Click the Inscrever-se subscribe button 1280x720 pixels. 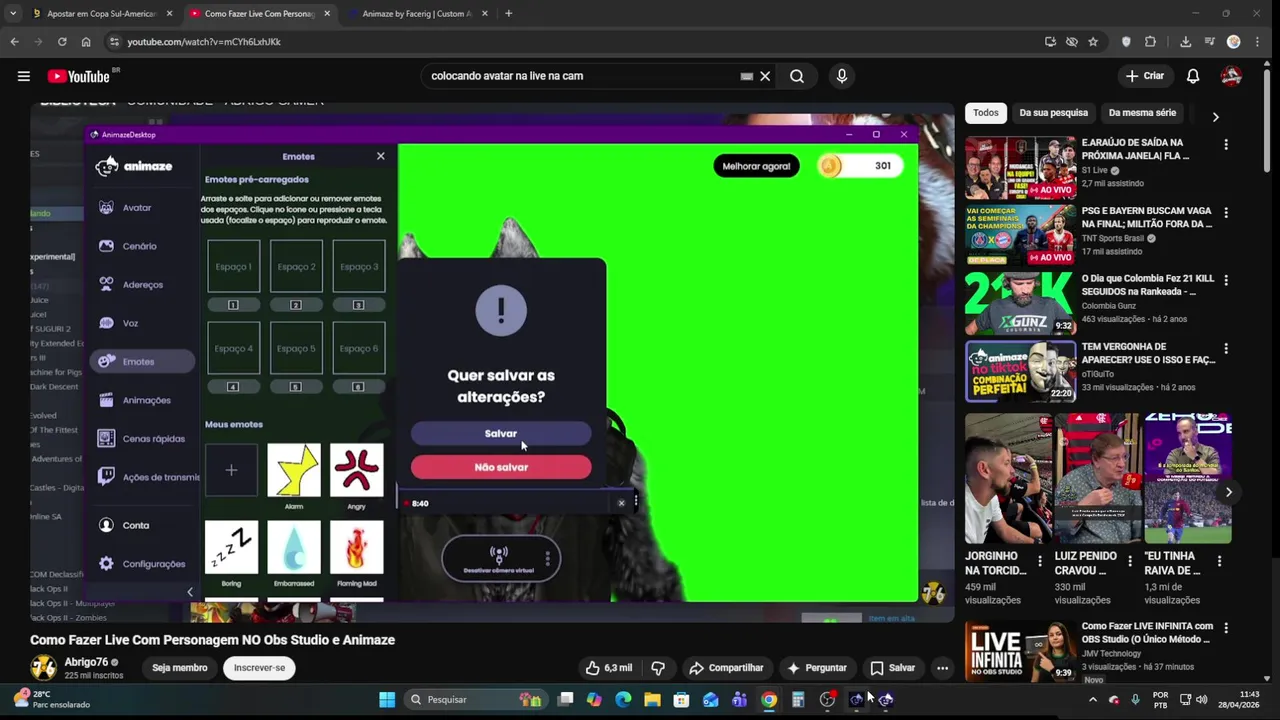pyautogui.click(x=259, y=668)
